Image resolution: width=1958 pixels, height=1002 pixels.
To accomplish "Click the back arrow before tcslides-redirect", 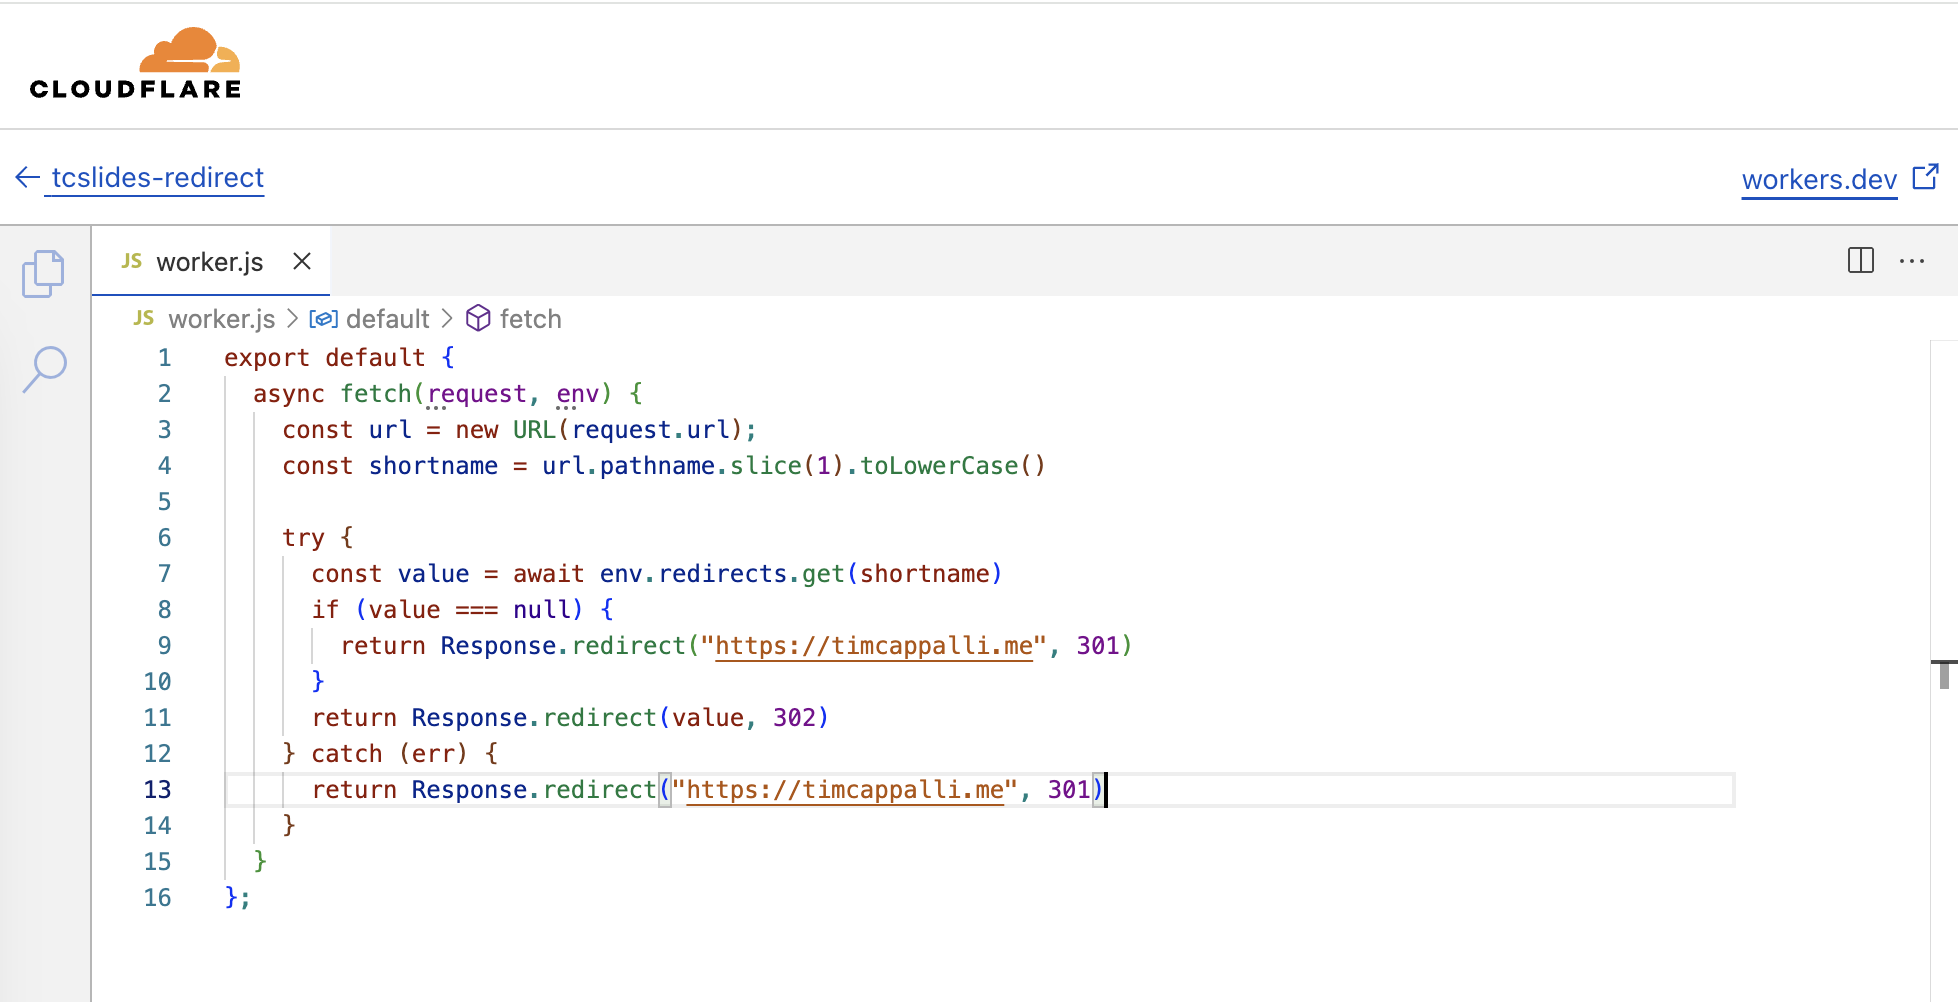I will tap(27, 177).
